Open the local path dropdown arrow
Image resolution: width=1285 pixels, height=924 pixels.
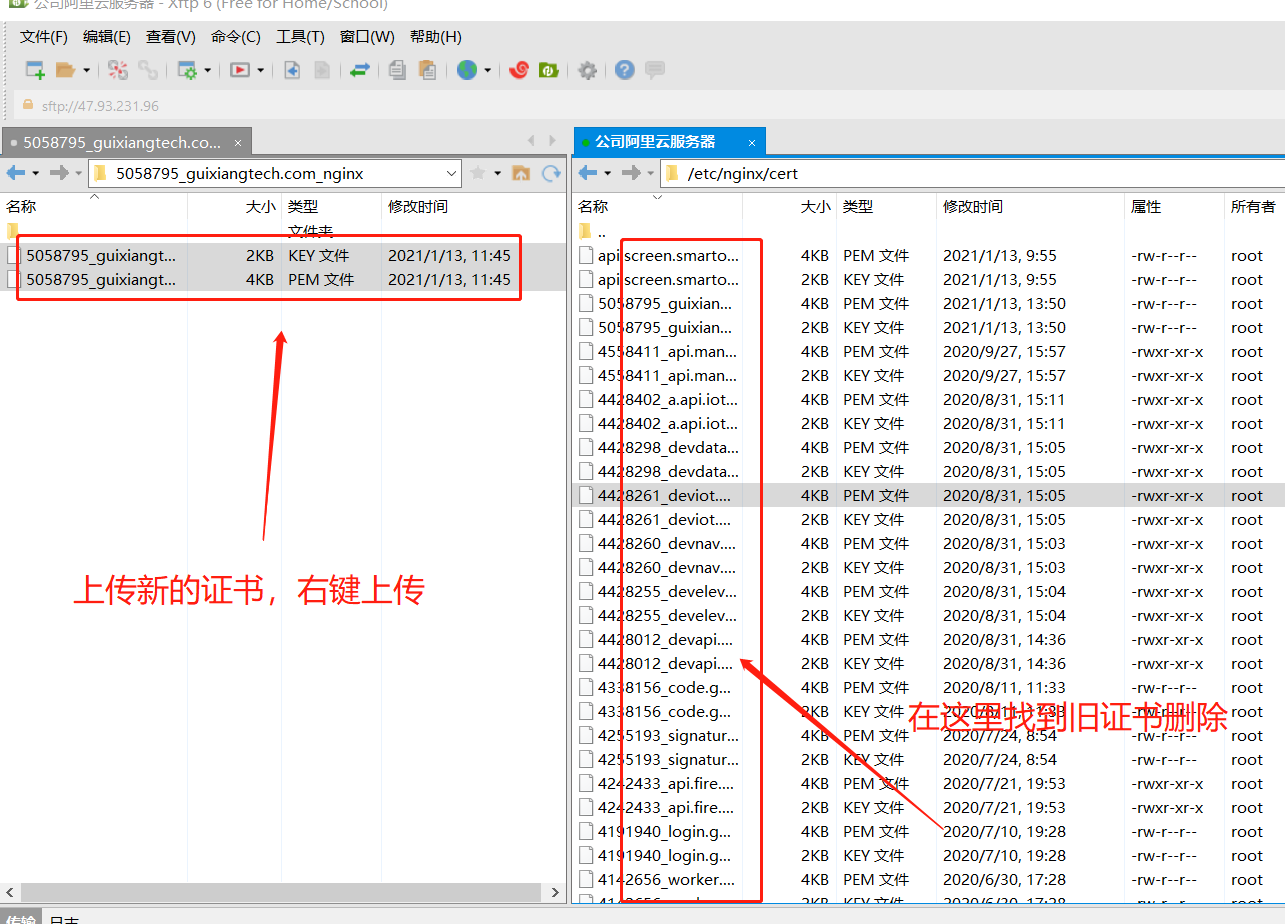450,172
